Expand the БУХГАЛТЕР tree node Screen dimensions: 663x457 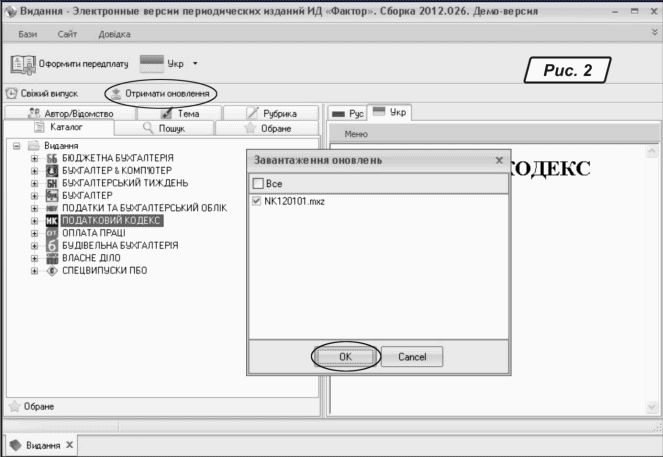point(35,196)
